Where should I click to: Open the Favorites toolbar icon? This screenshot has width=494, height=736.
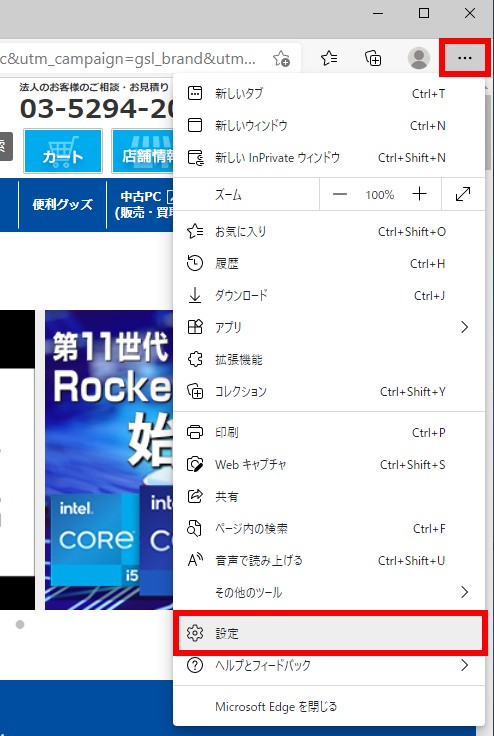point(329,58)
